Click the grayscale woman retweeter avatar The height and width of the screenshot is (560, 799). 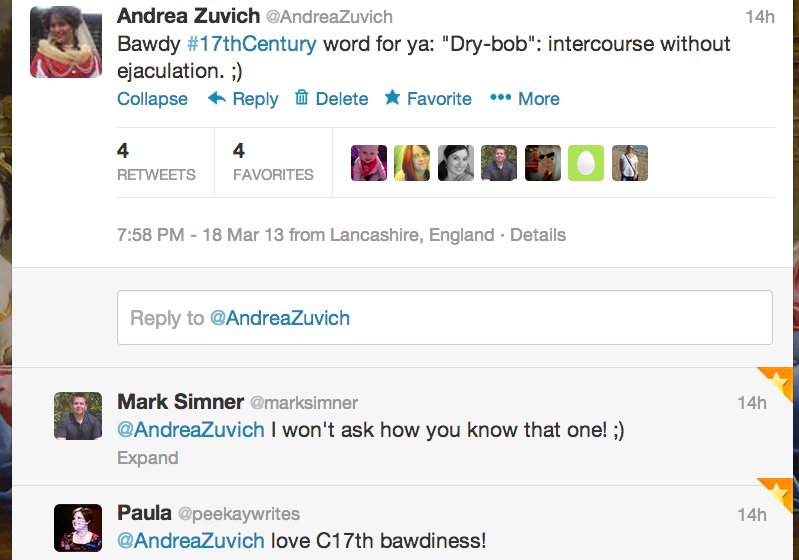(x=456, y=163)
